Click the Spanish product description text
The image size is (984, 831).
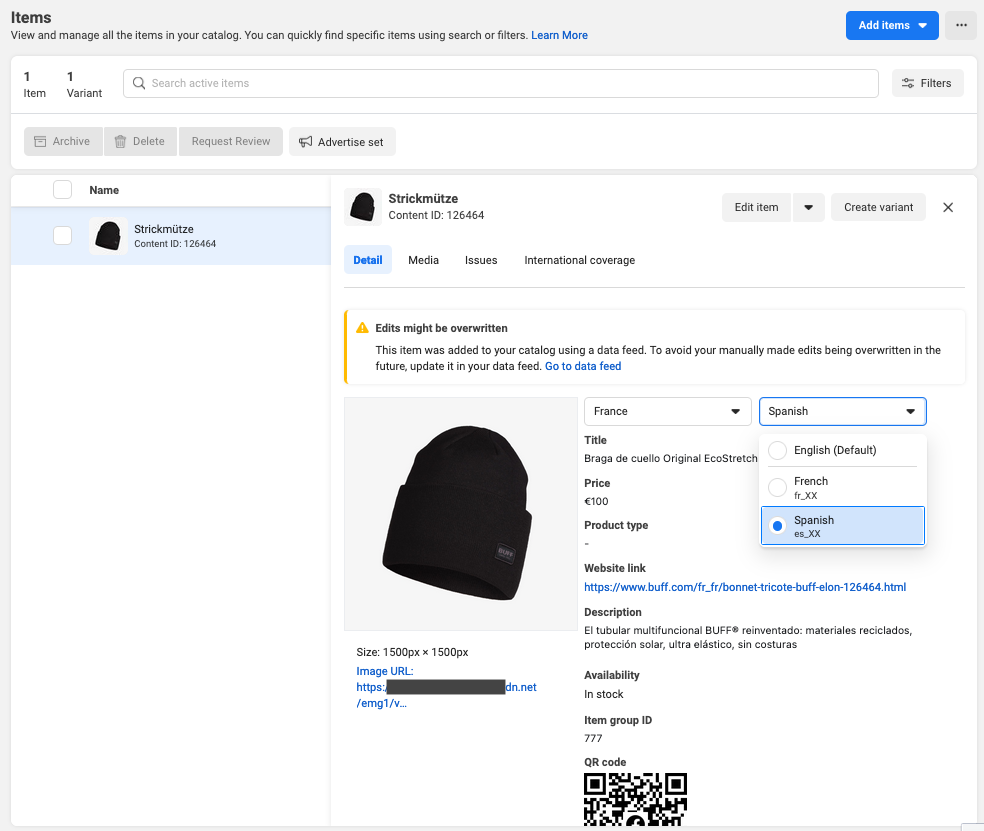(748, 637)
